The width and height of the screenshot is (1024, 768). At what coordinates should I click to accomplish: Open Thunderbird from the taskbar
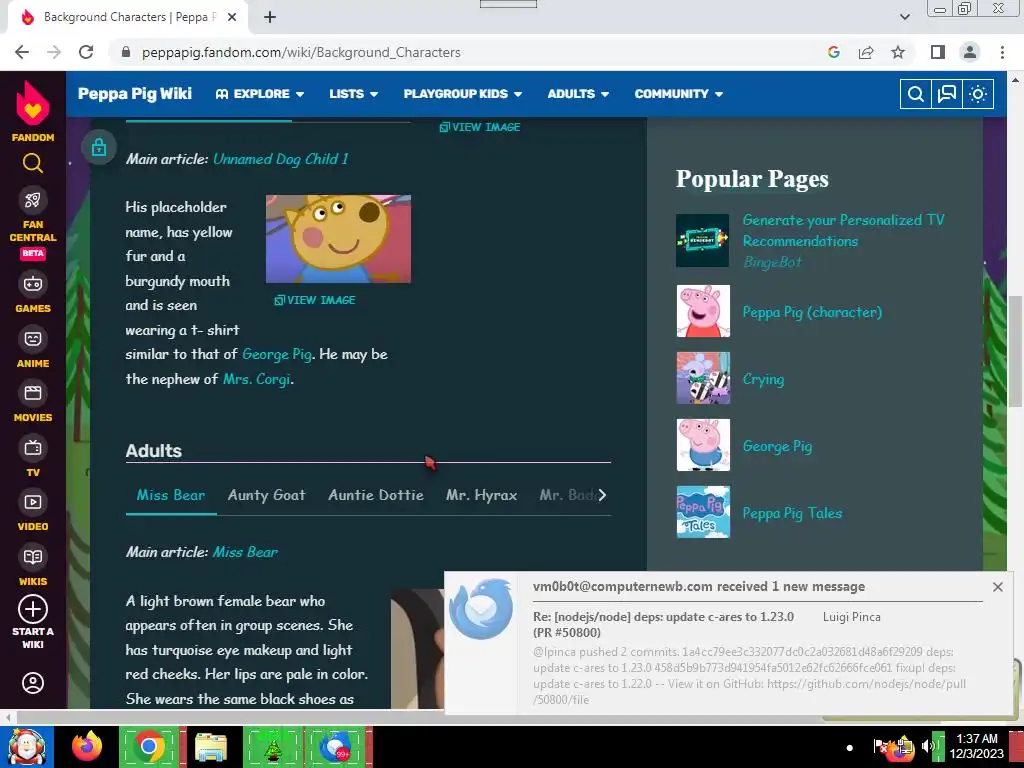335,747
